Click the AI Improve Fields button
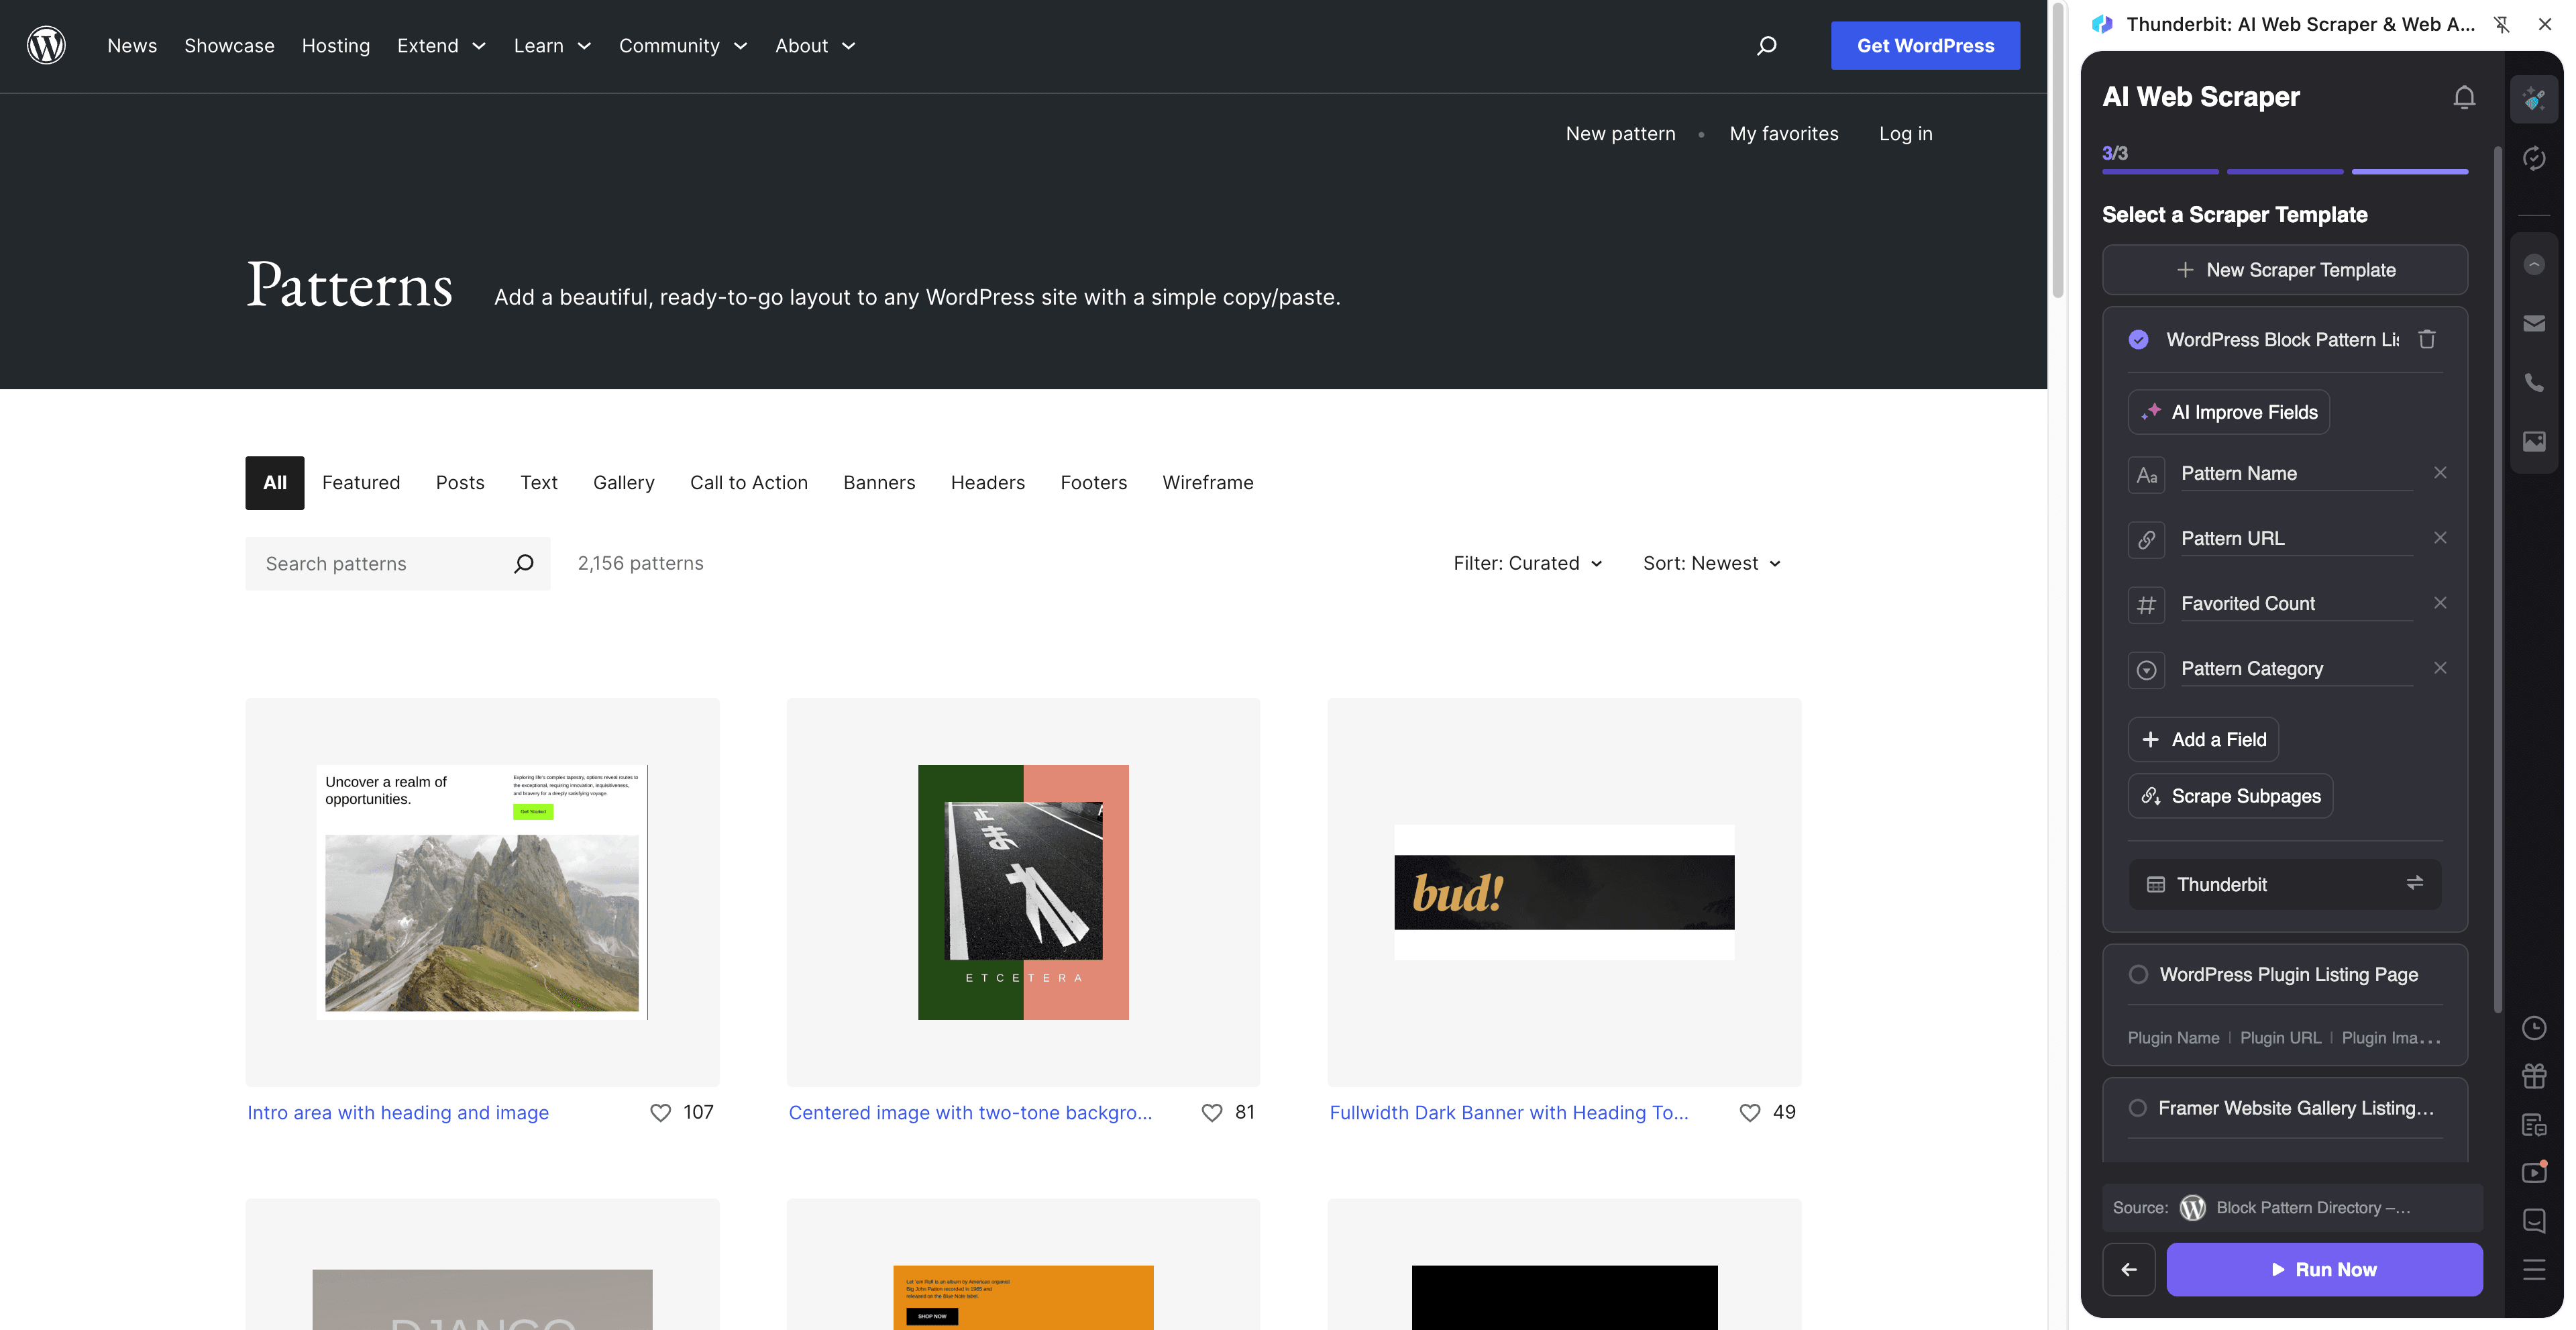Screen dimensions: 2576x1330 [x=2228, y=411]
